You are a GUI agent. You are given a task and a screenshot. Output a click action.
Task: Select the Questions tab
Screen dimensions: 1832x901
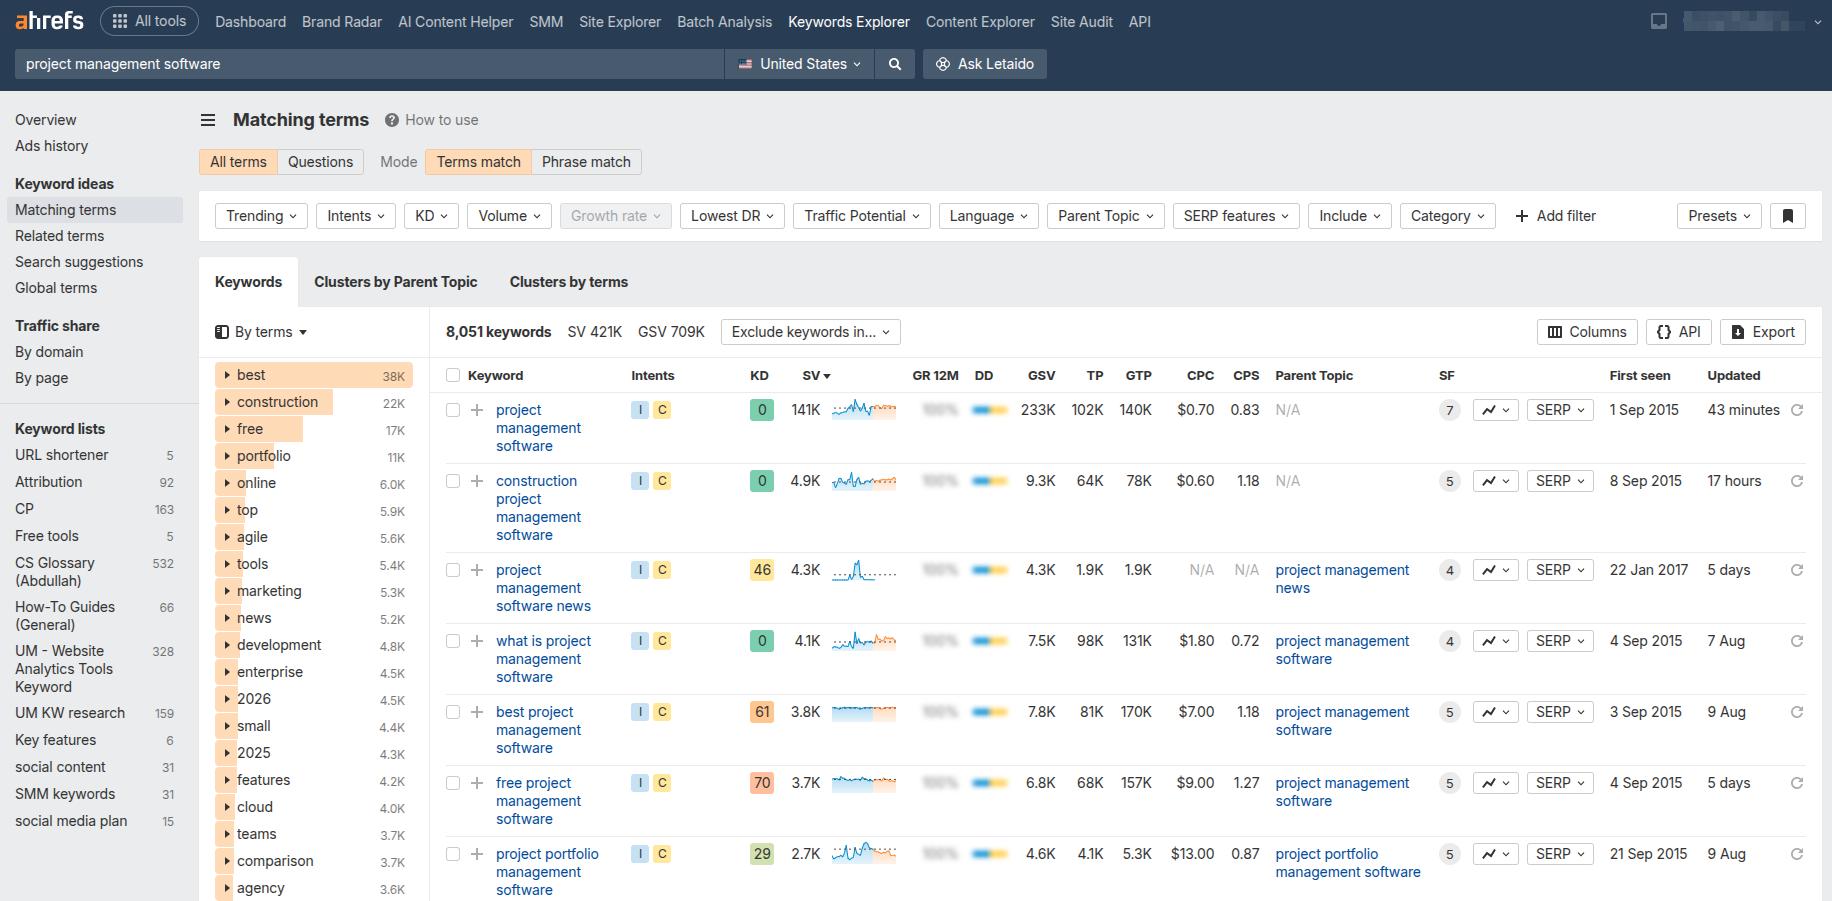point(320,162)
